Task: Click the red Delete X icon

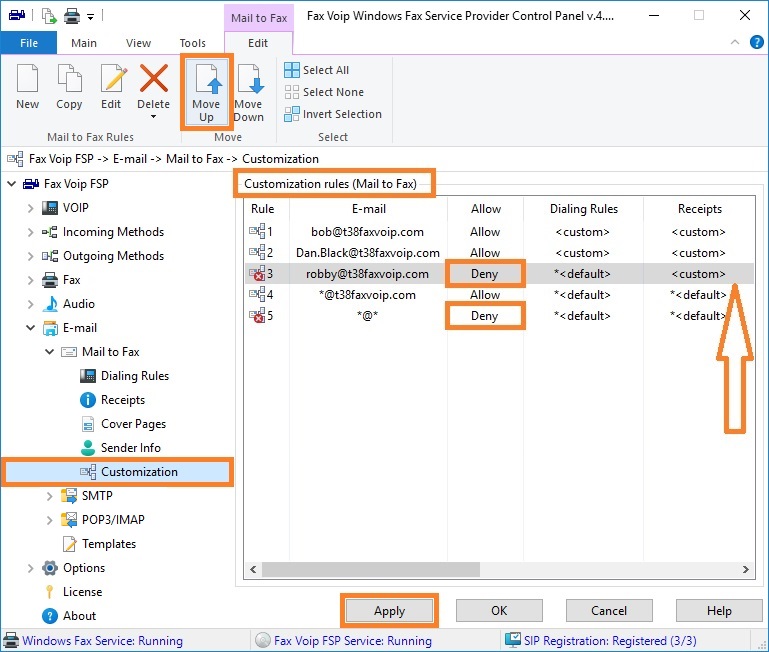Action: click(x=154, y=78)
